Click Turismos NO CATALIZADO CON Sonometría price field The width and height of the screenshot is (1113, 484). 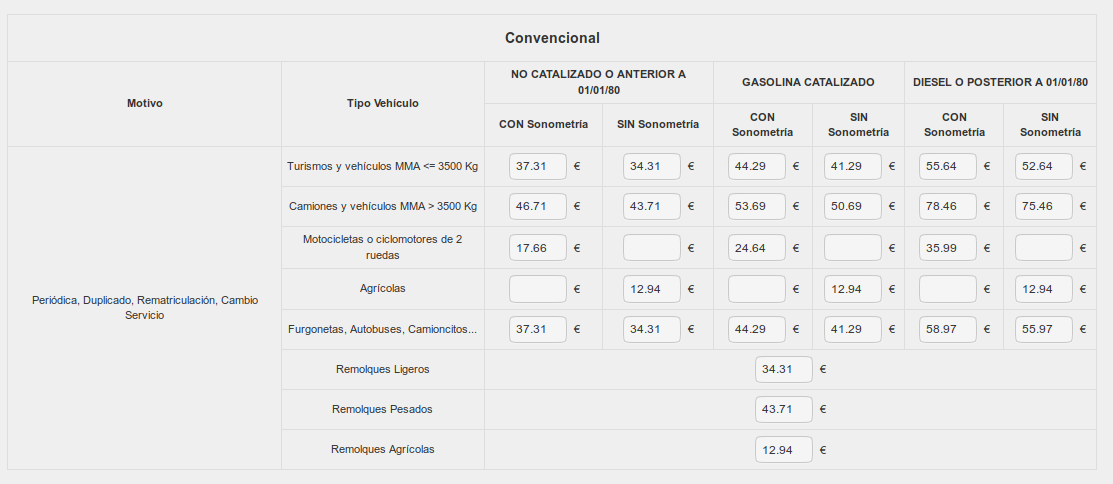click(x=538, y=166)
